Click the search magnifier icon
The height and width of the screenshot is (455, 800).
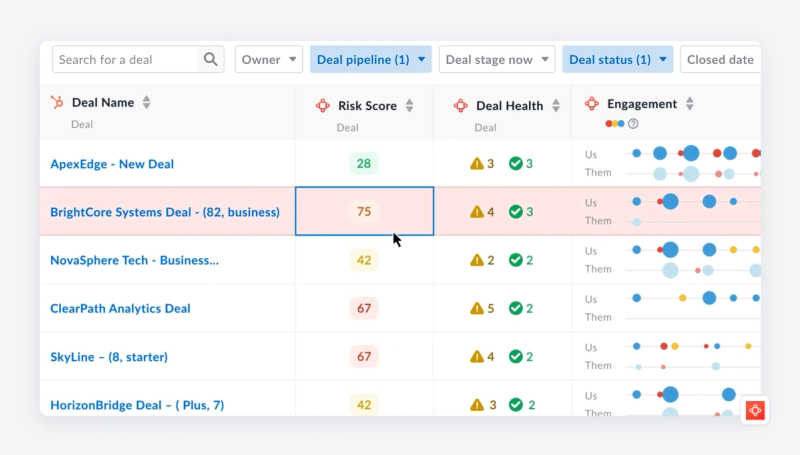click(x=210, y=59)
